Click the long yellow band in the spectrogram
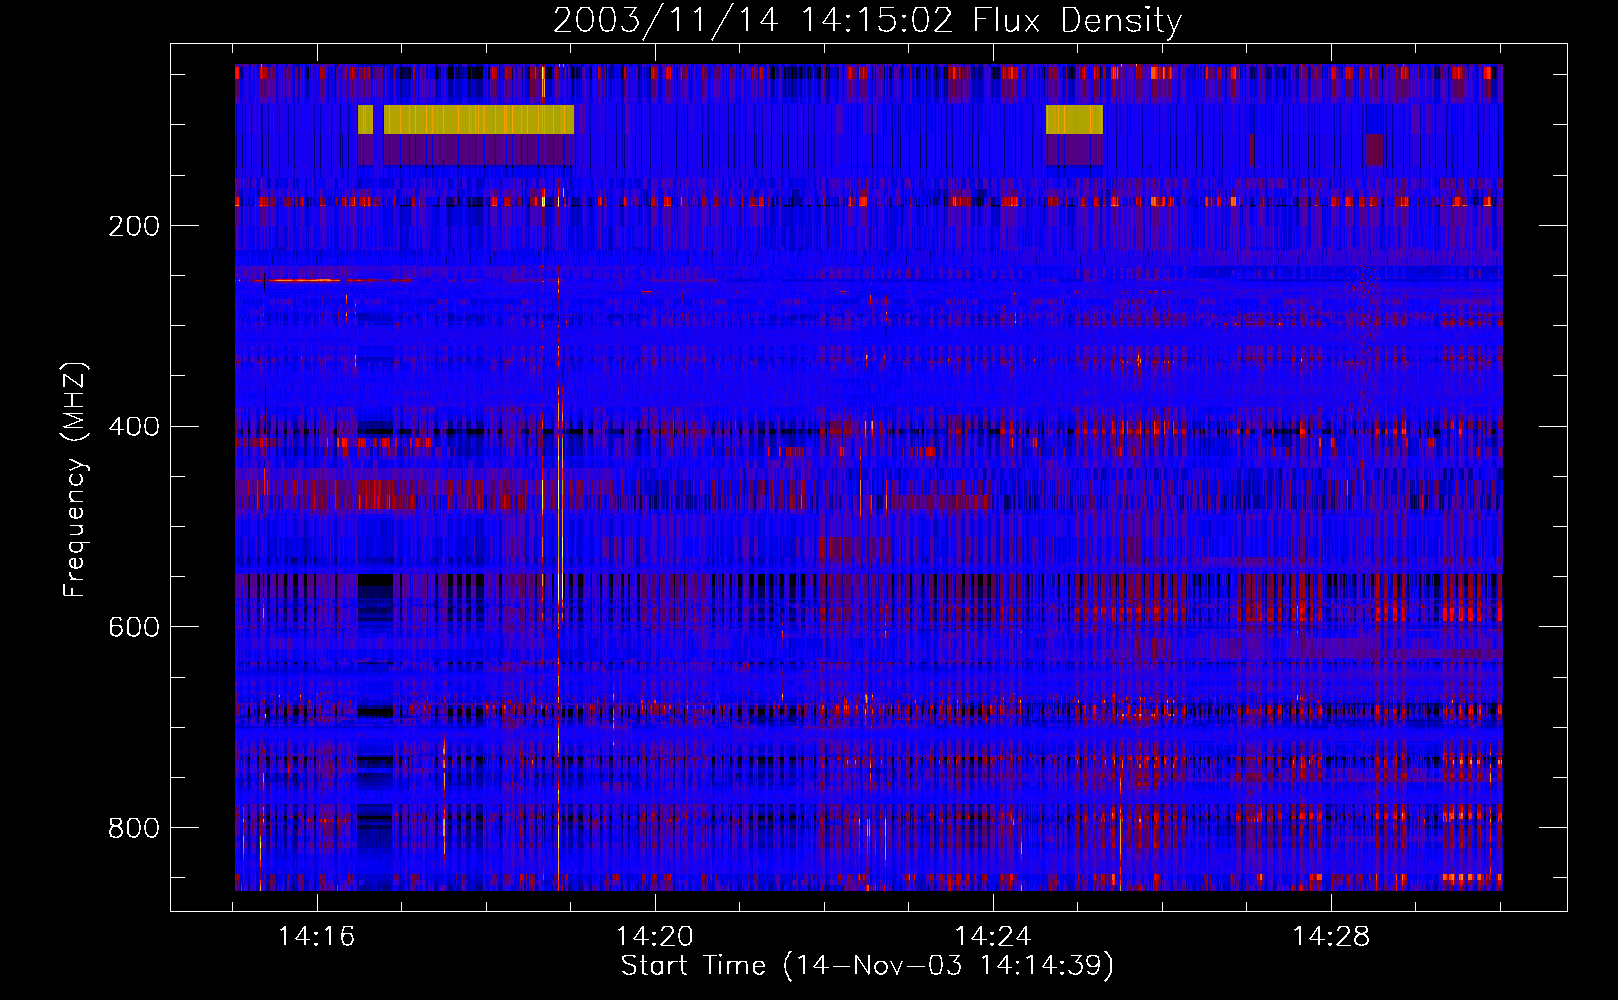 479,119
